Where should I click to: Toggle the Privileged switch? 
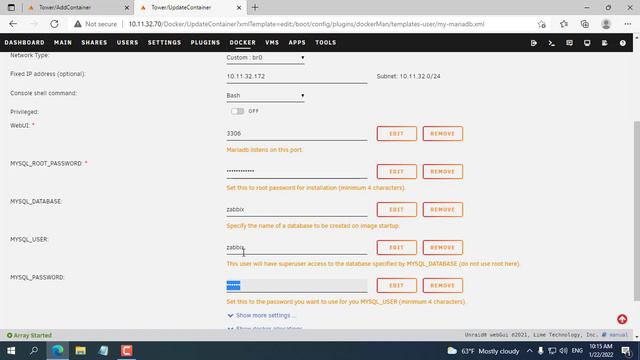click(237, 111)
